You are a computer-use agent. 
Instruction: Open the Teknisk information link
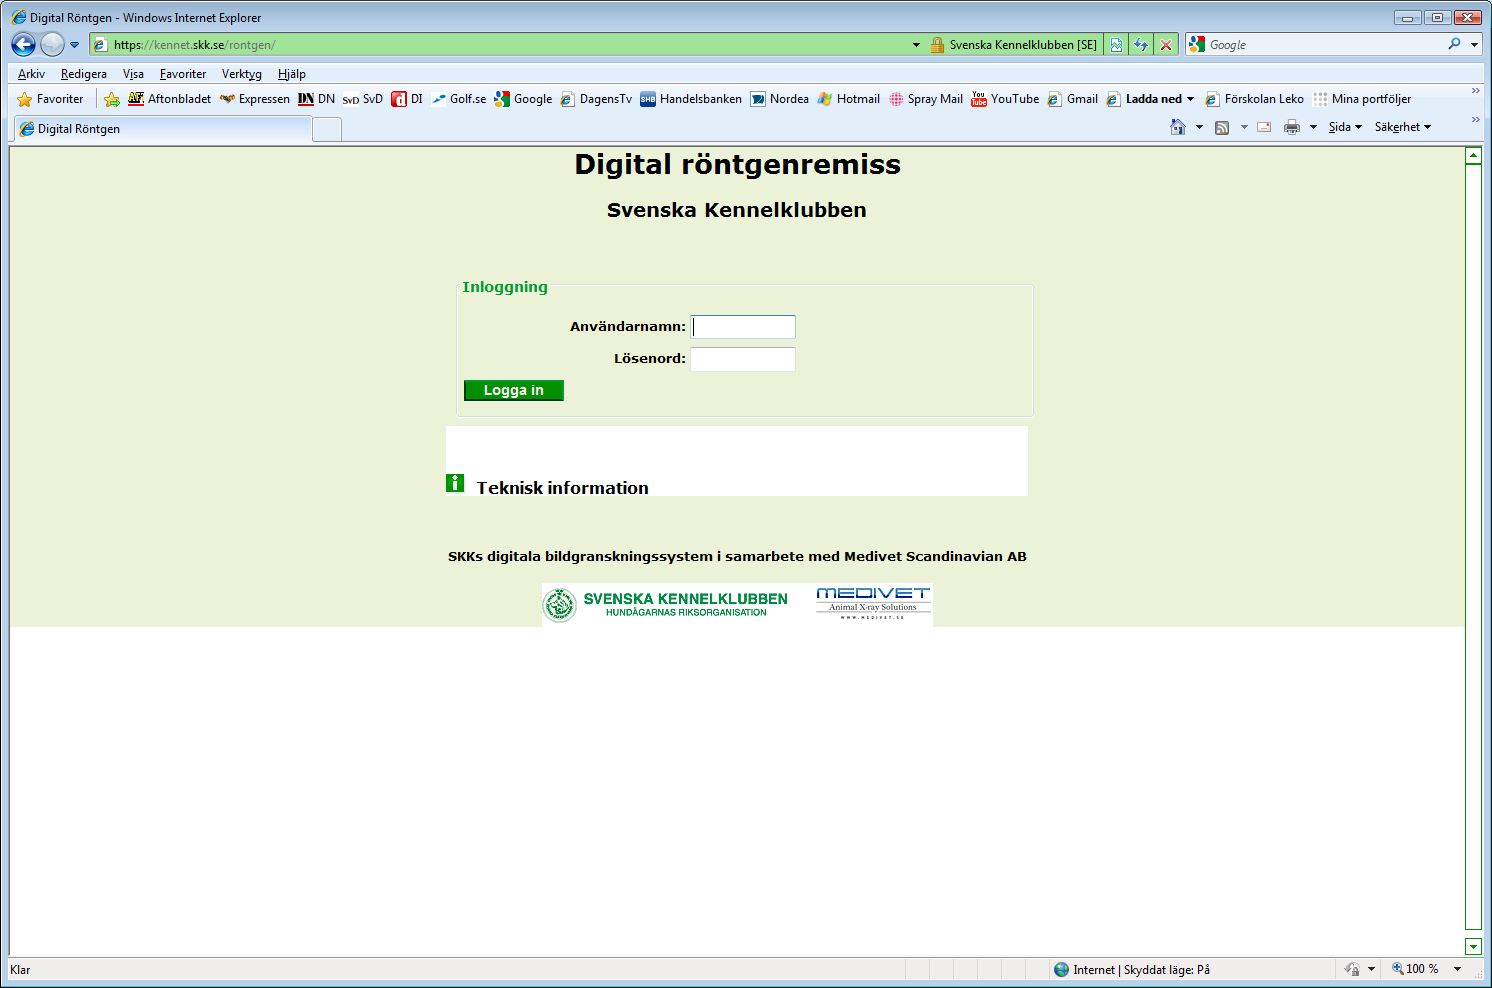point(562,488)
